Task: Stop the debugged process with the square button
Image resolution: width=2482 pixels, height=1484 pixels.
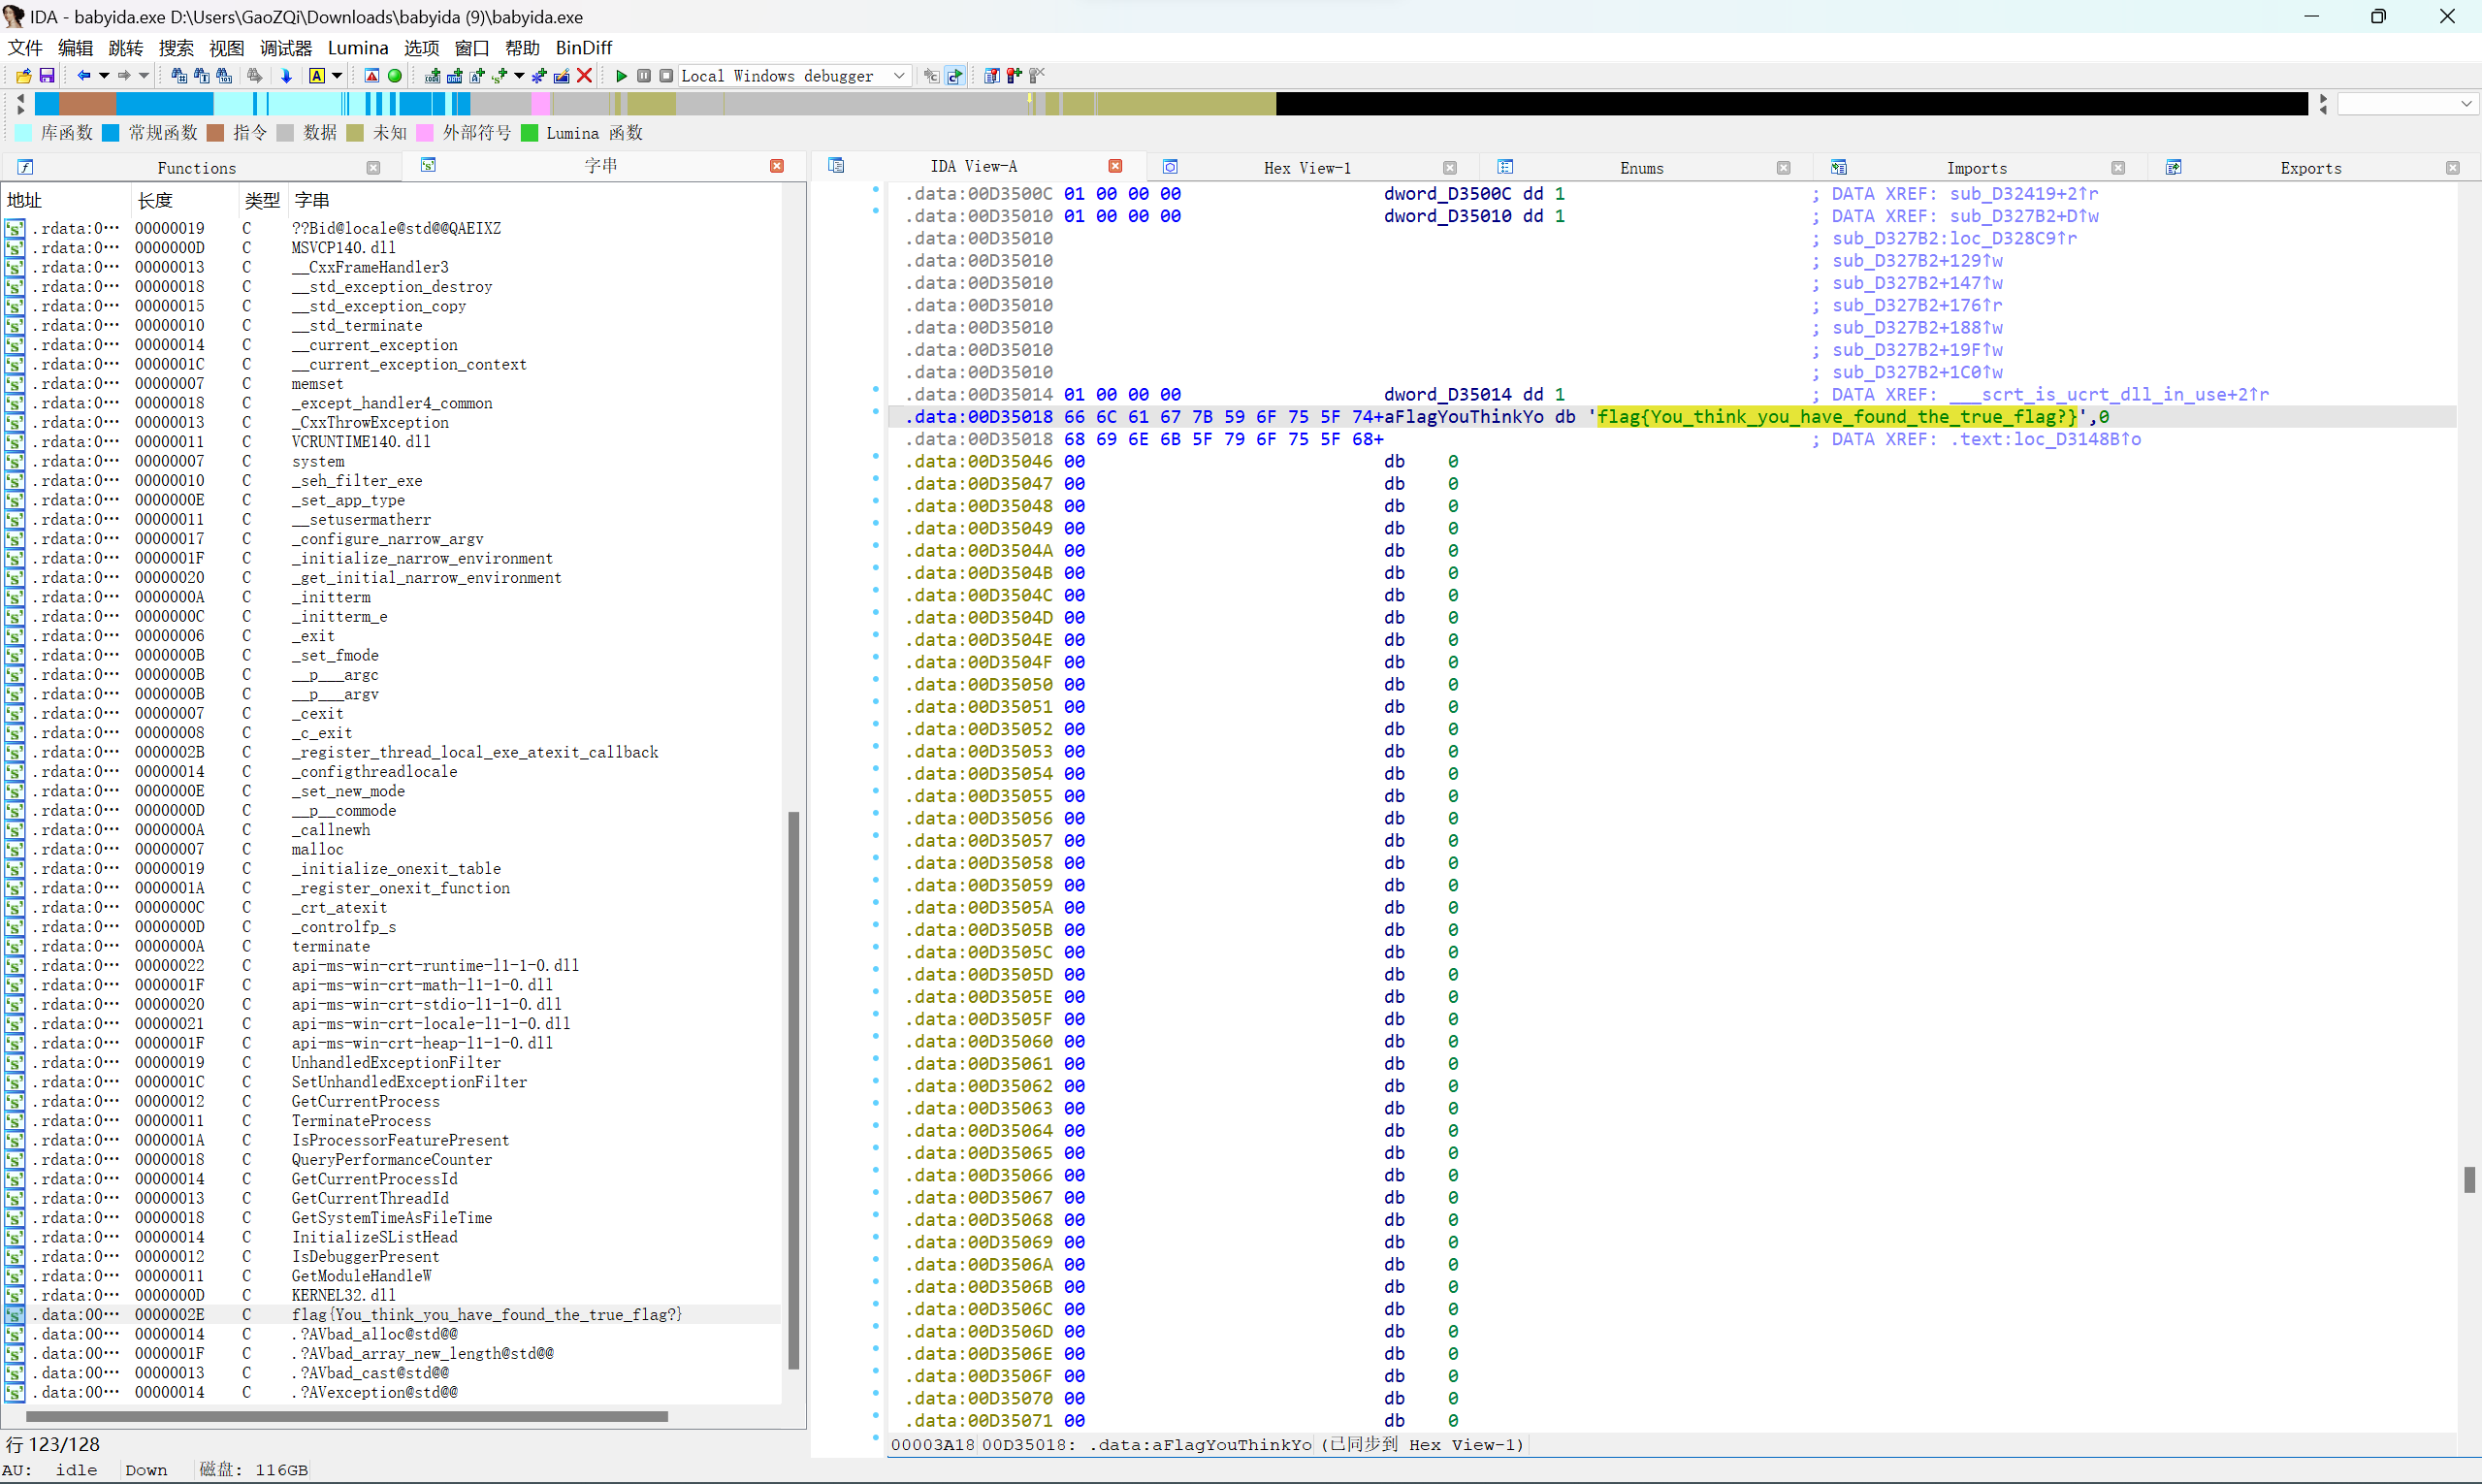Action: pyautogui.click(x=666, y=76)
